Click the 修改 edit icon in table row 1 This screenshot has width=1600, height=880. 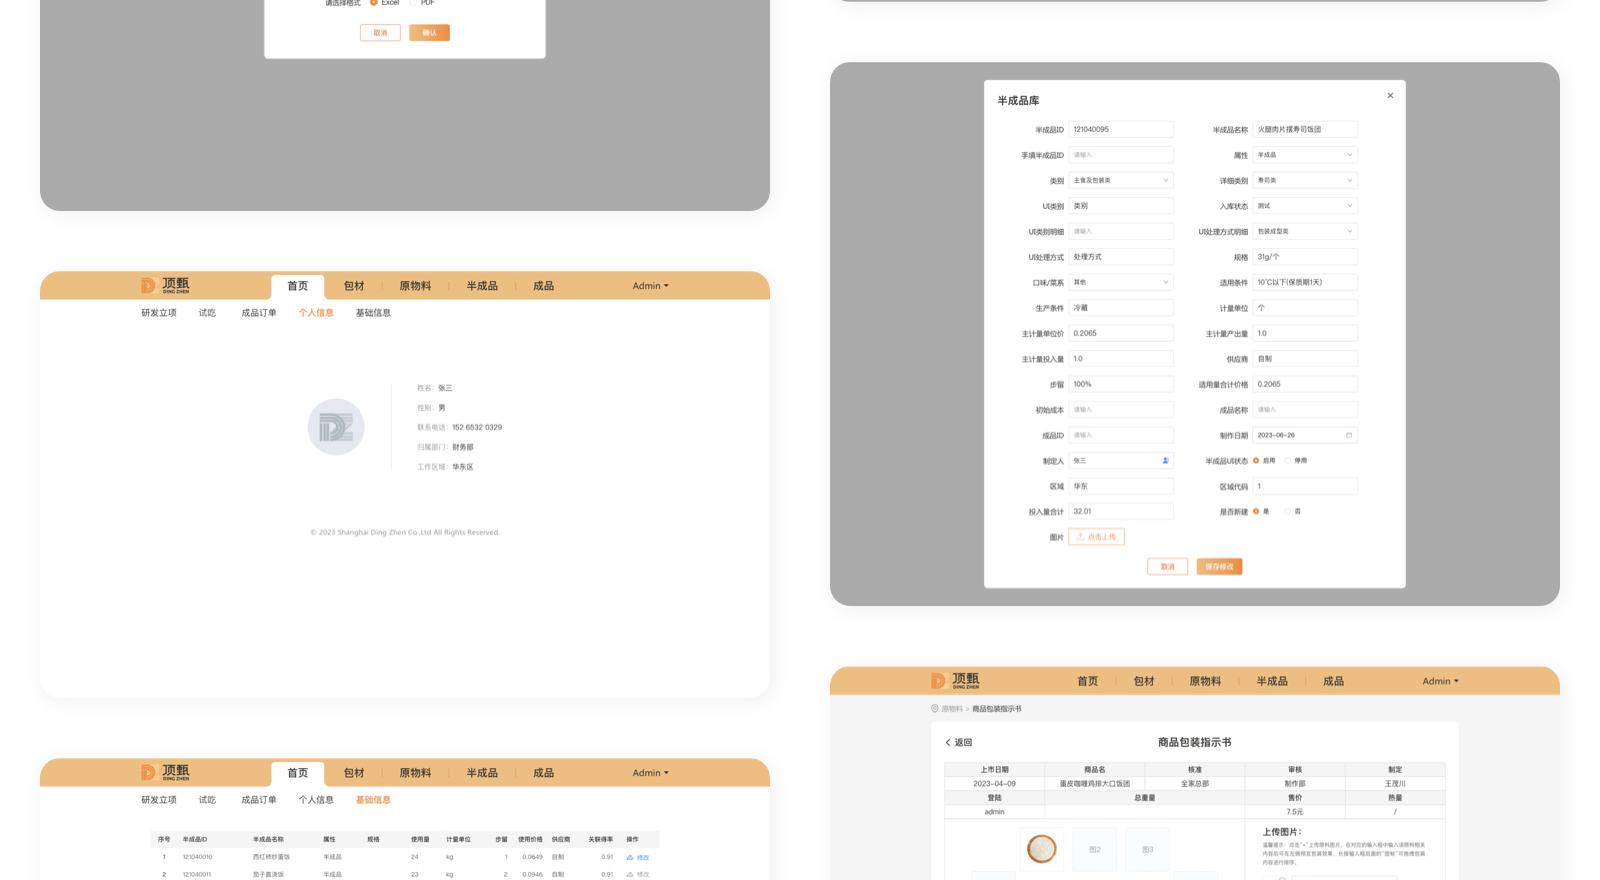(630, 857)
